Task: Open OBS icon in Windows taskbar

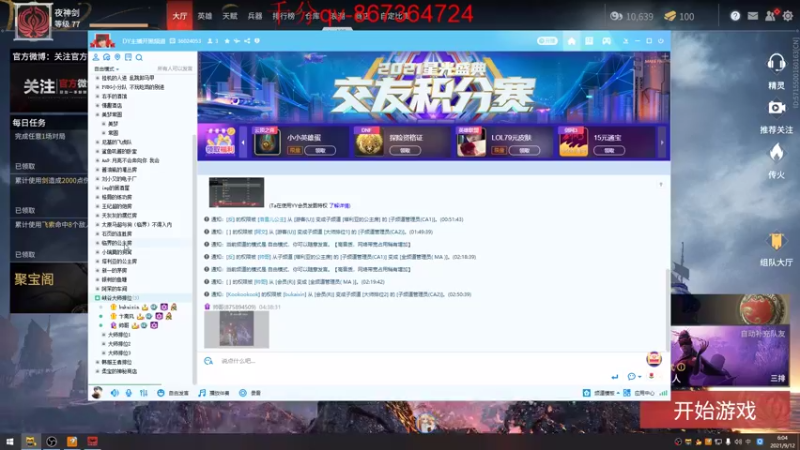Action: (x=52, y=442)
